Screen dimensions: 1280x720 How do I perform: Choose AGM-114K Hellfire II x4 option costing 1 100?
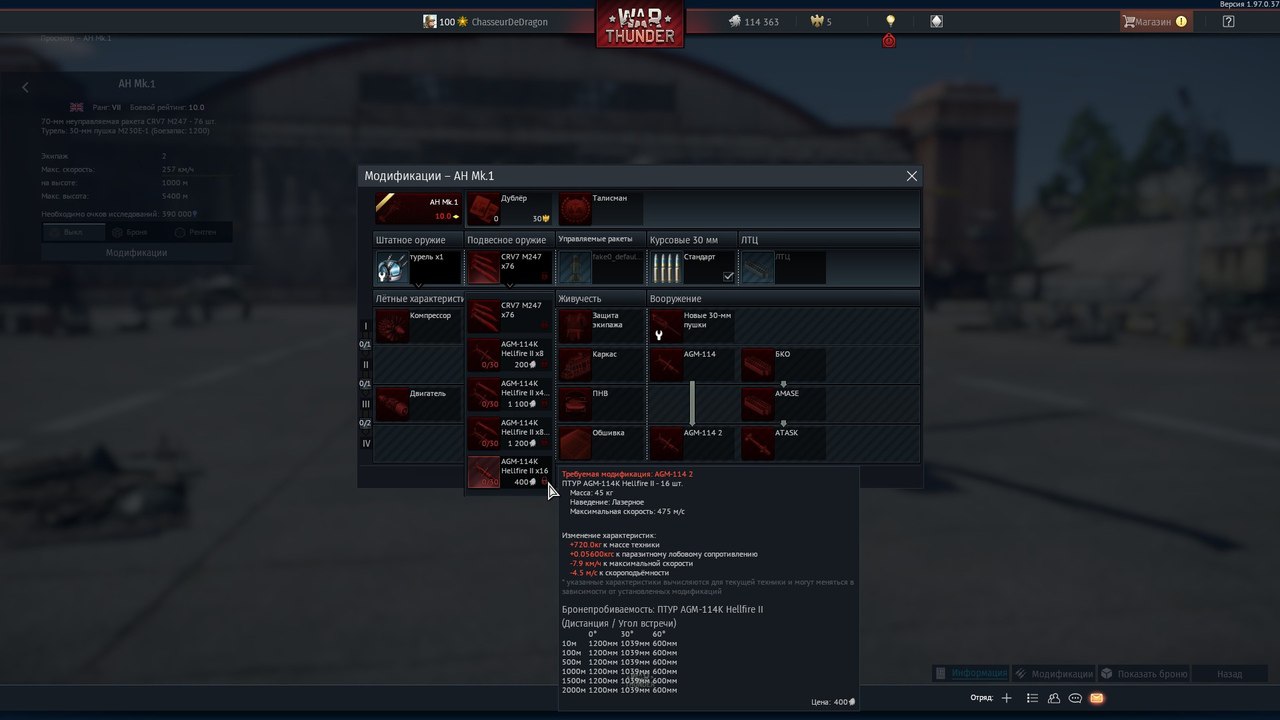click(510, 394)
